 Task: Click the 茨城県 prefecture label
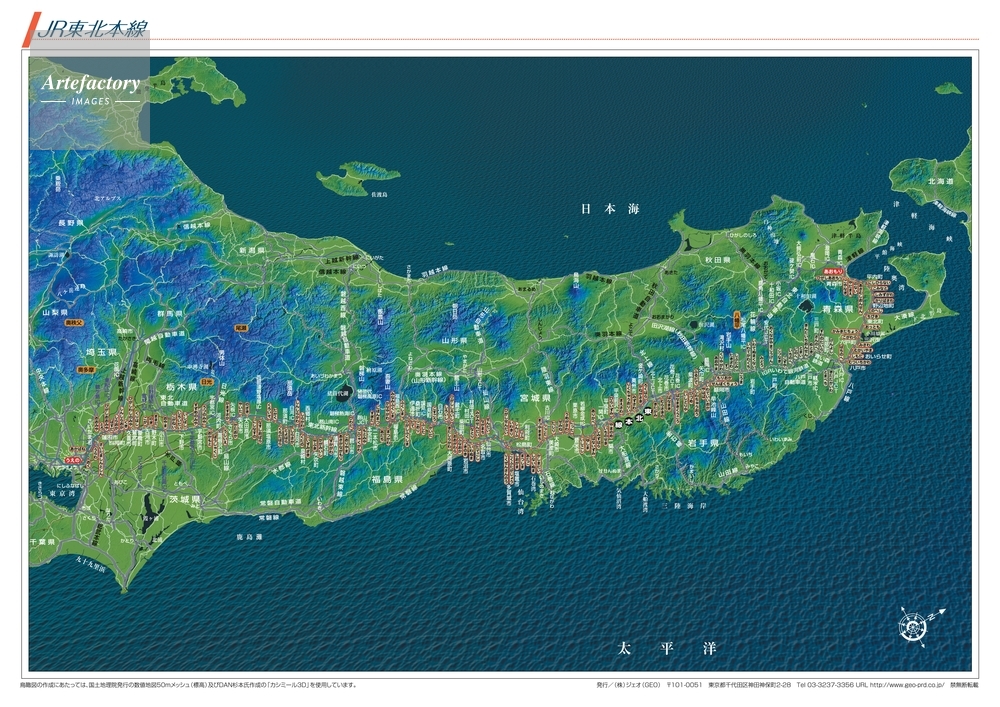point(182,498)
